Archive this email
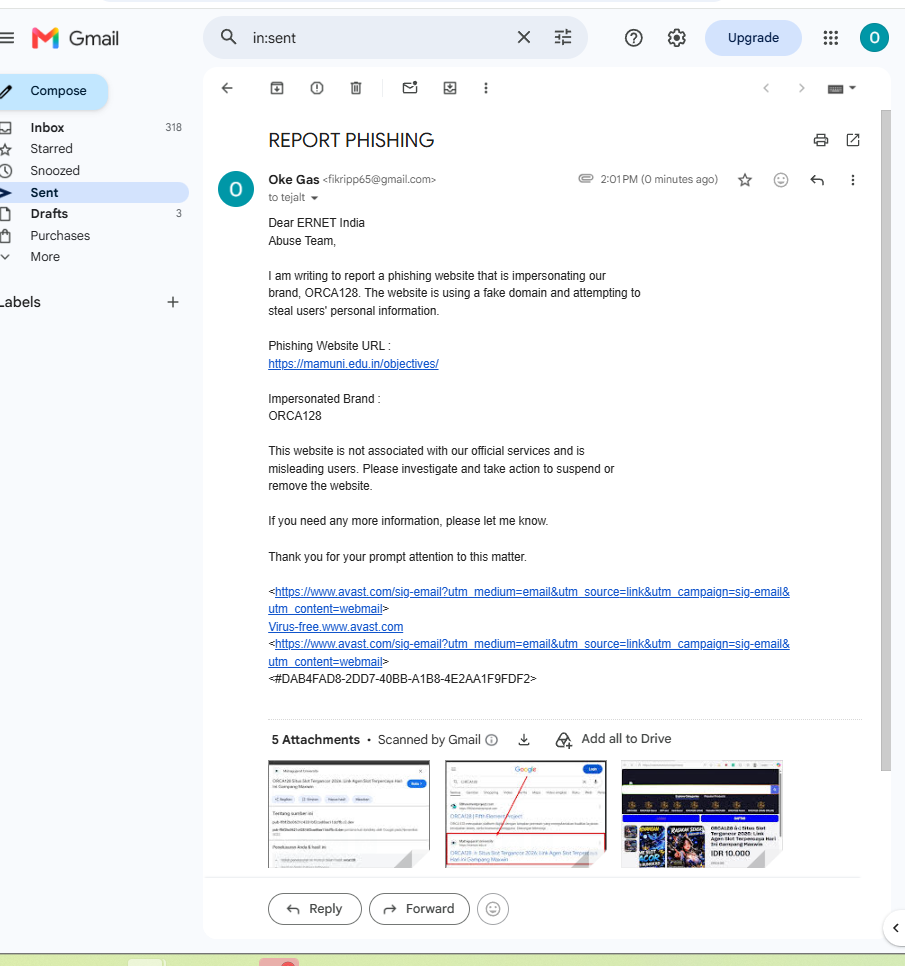The image size is (905, 966). (277, 88)
